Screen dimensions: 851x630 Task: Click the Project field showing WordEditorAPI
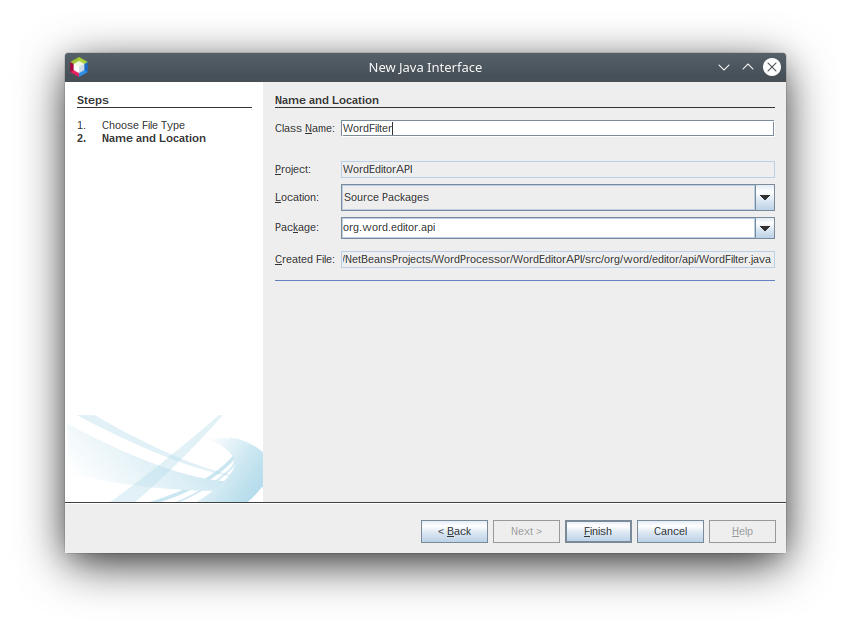(x=556, y=170)
